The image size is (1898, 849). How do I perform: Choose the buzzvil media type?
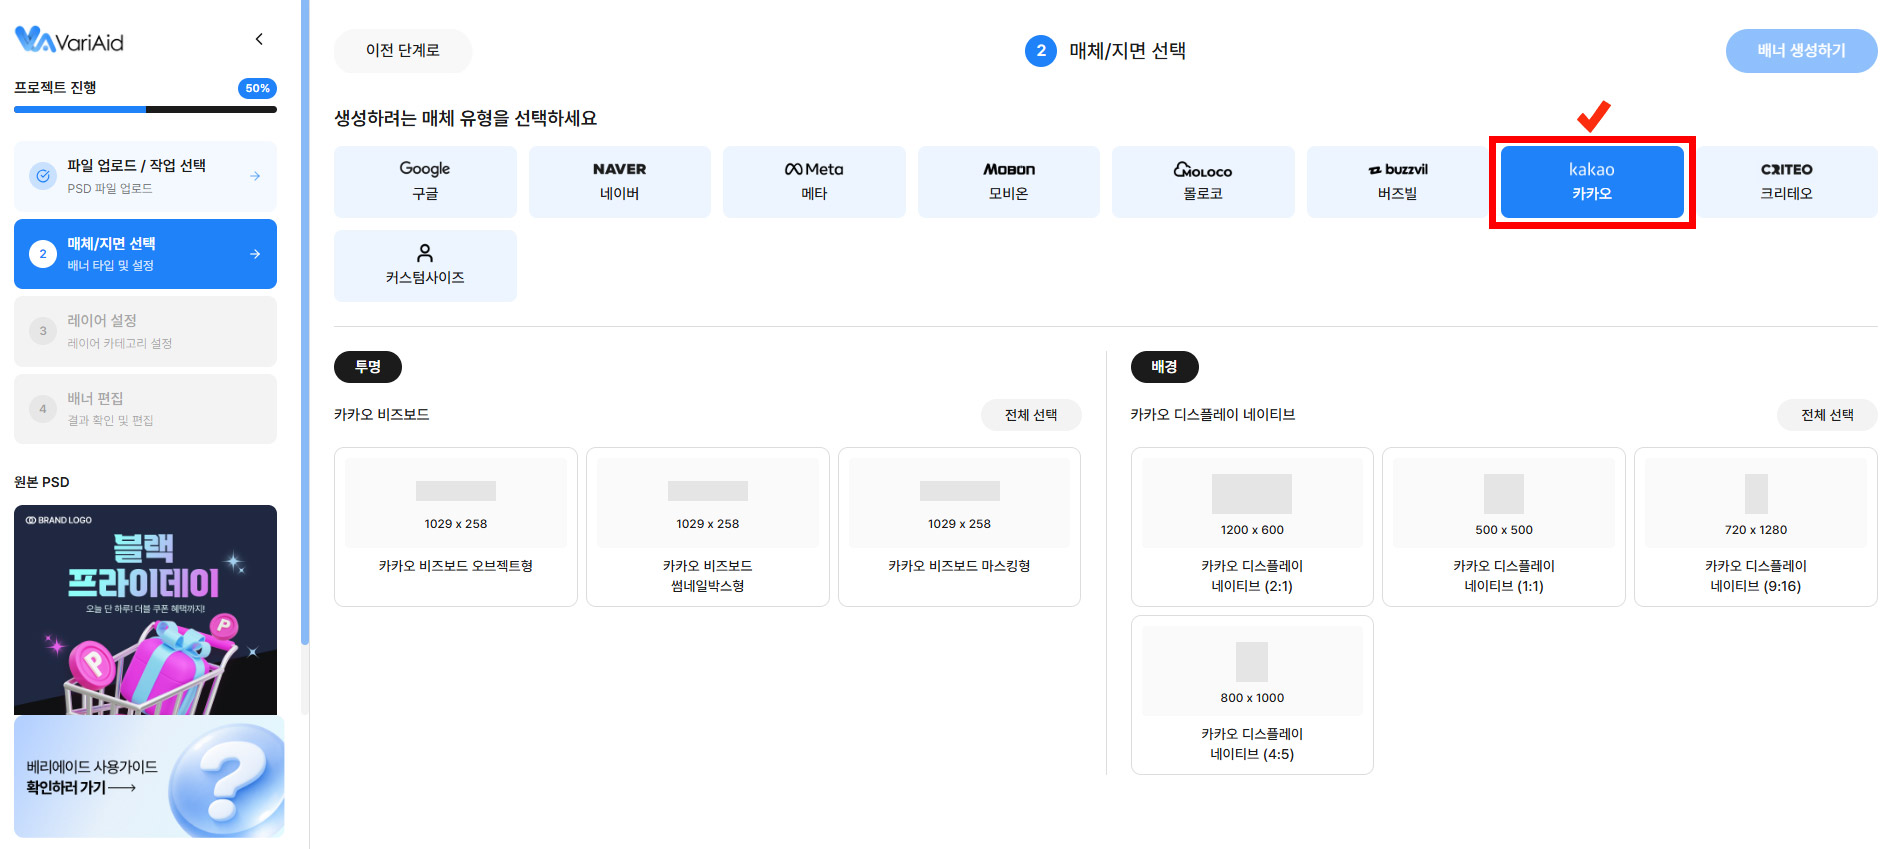click(1397, 181)
